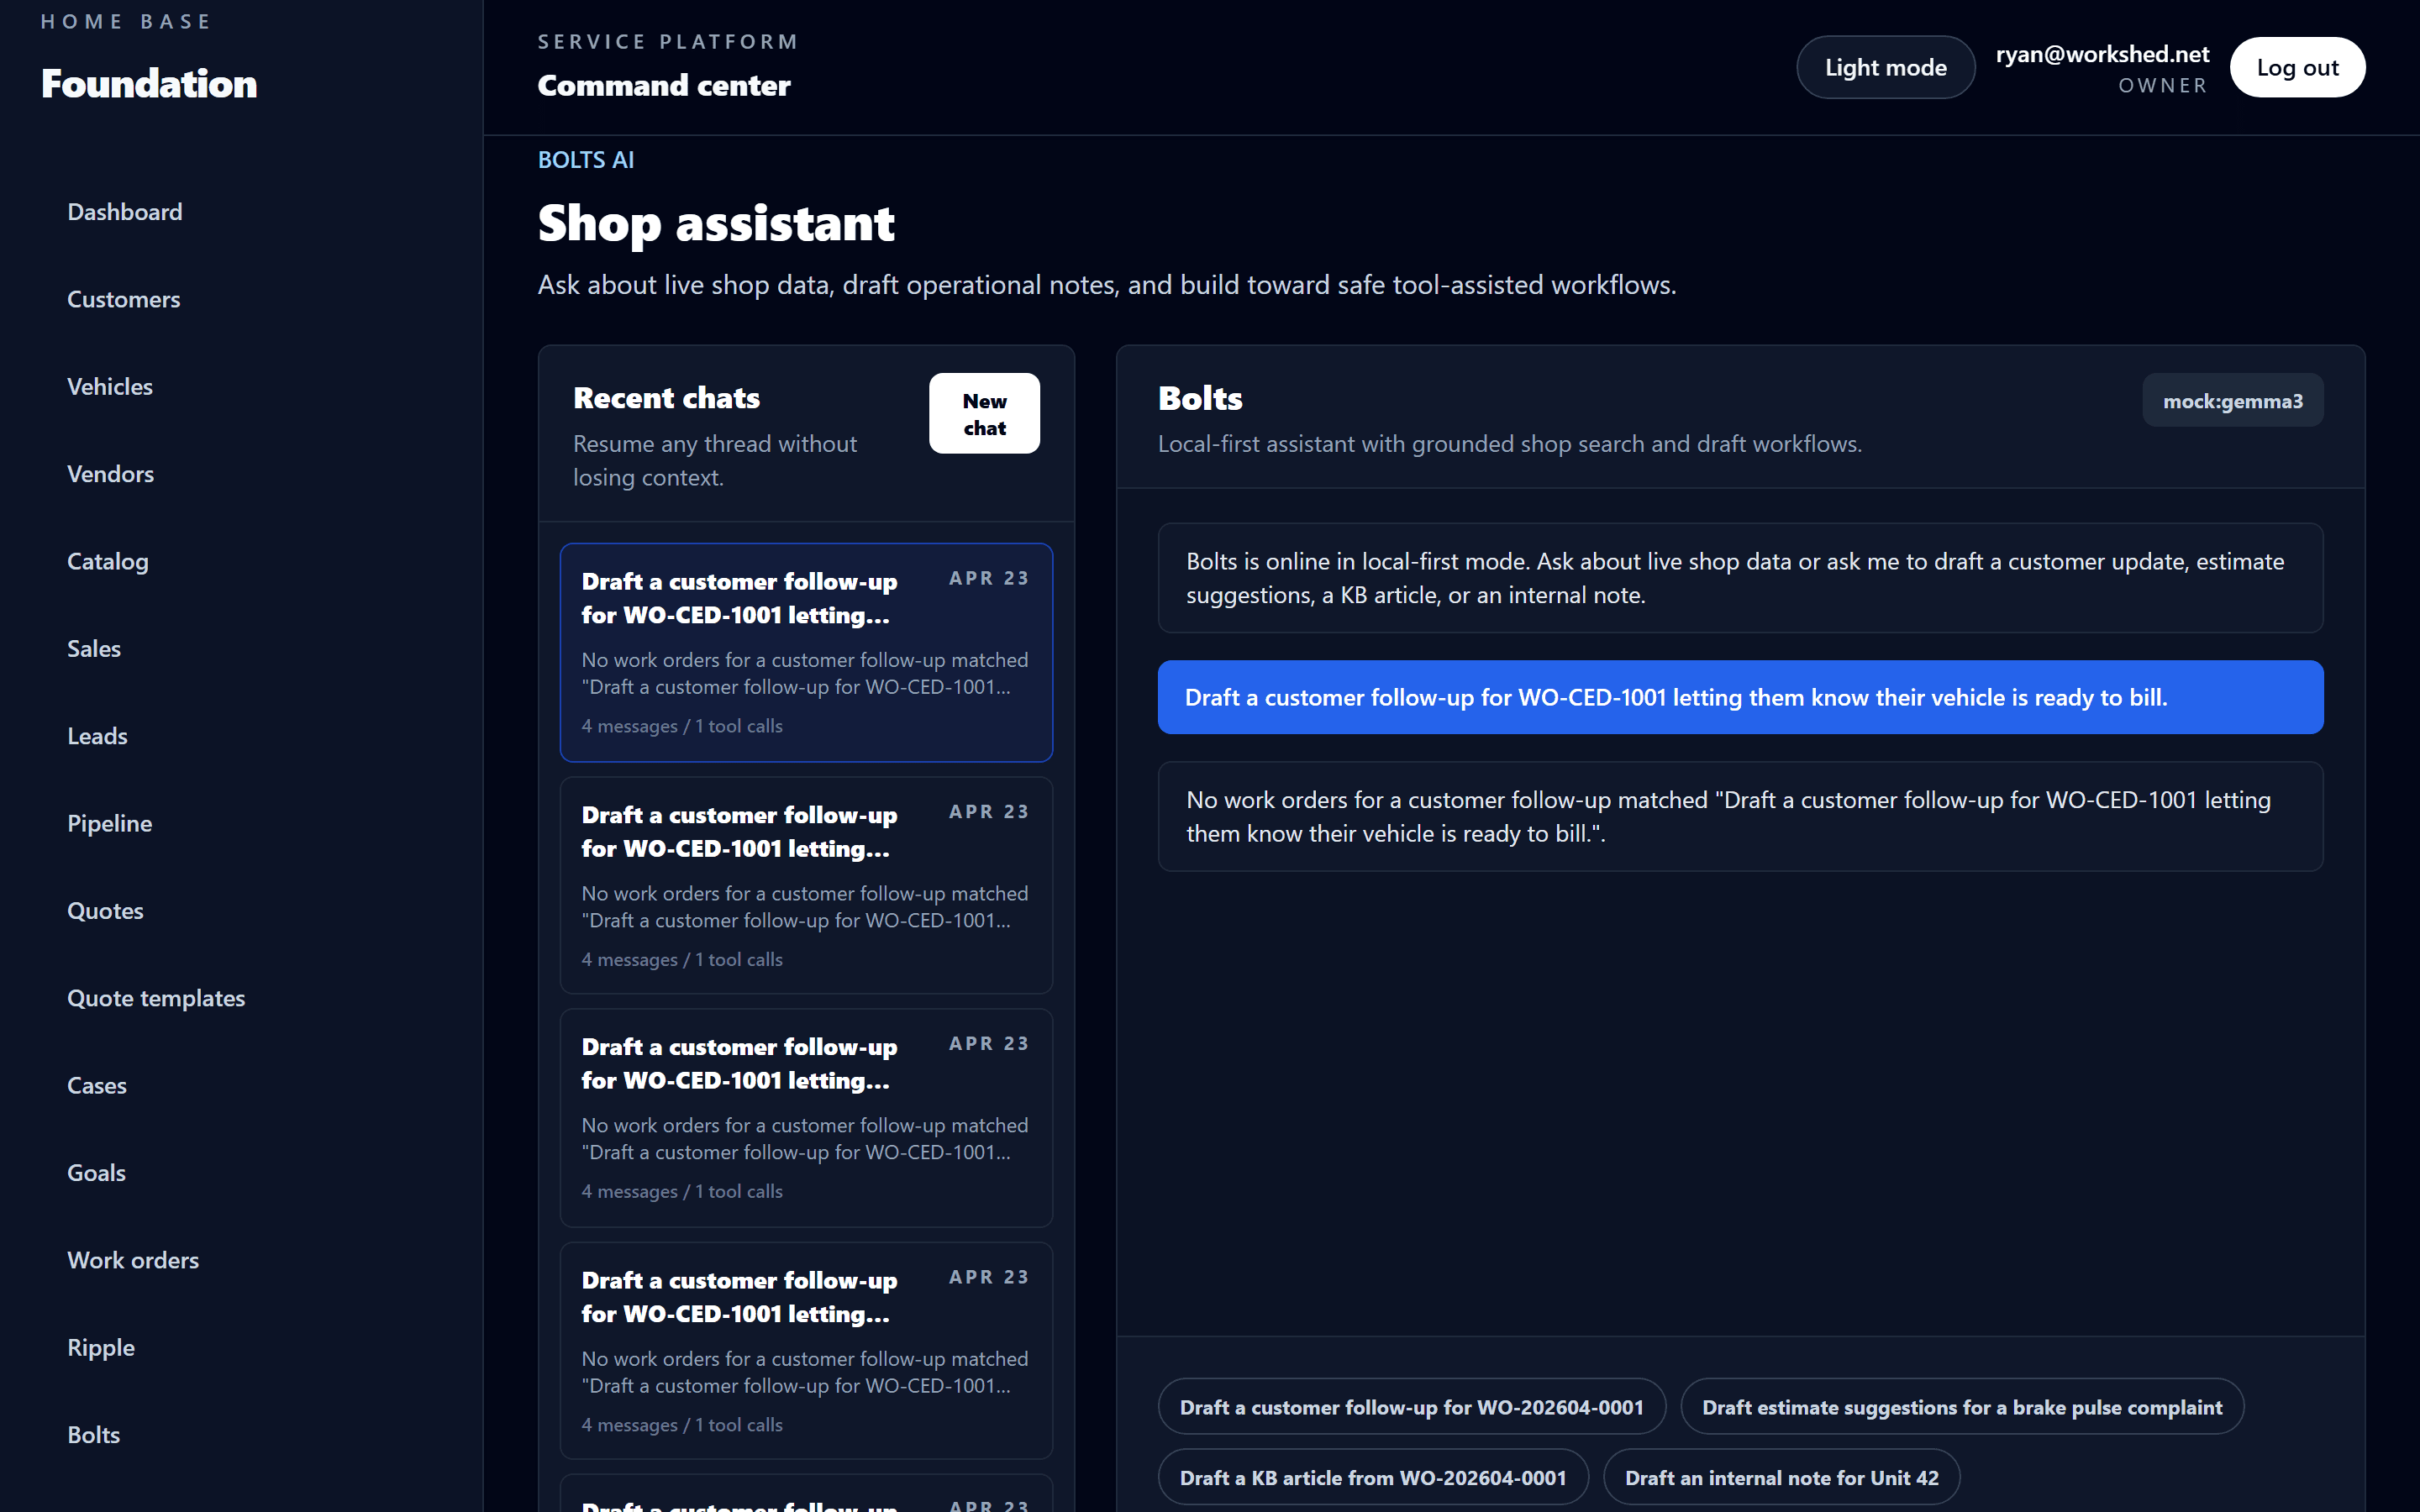Open Dashboard in the sidebar

click(x=125, y=212)
